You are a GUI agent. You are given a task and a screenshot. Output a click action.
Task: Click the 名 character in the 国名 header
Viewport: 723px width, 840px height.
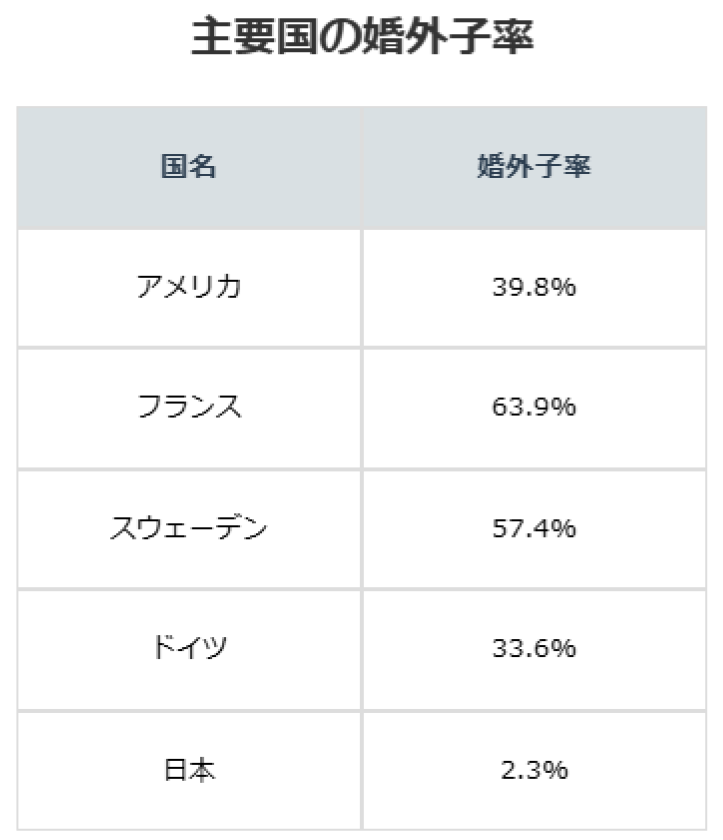tap(202, 166)
